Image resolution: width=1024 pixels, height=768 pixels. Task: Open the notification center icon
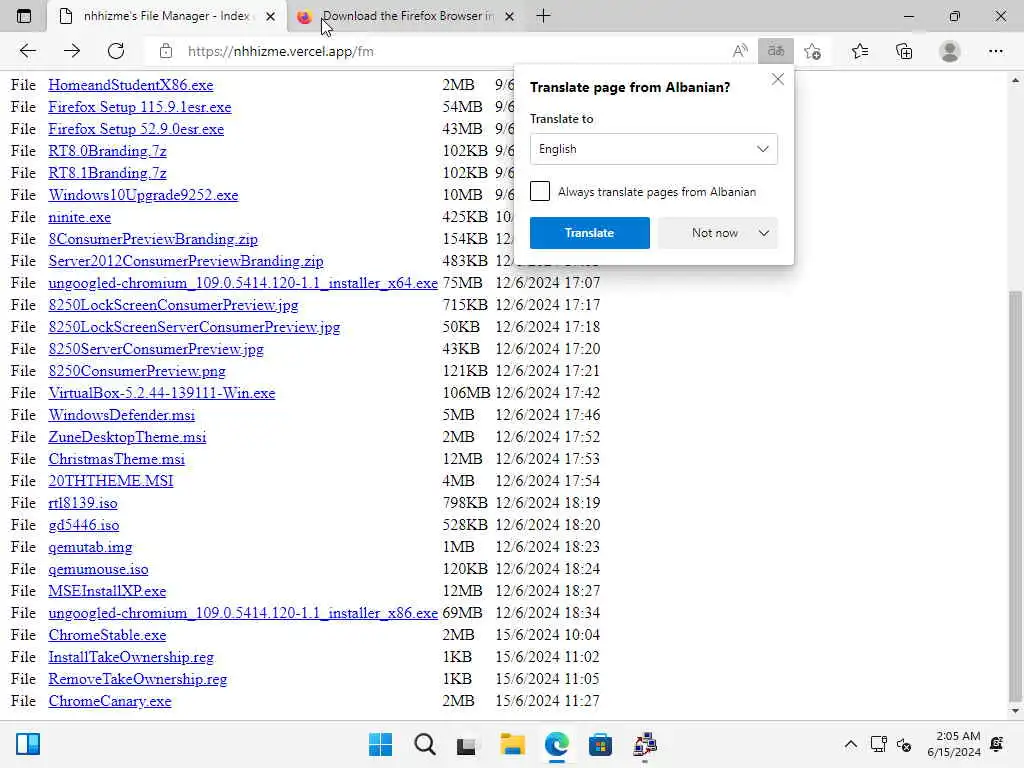click(x=997, y=744)
